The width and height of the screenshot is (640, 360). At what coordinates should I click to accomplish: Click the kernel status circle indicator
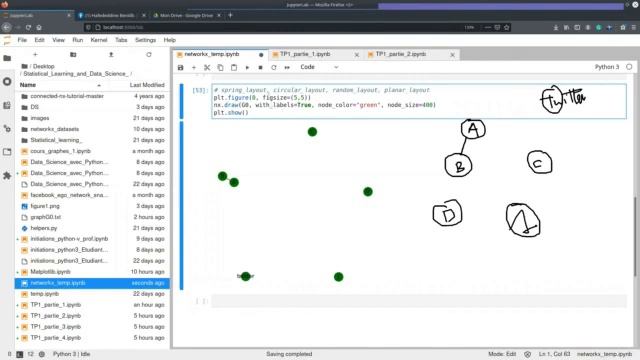[629, 67]
